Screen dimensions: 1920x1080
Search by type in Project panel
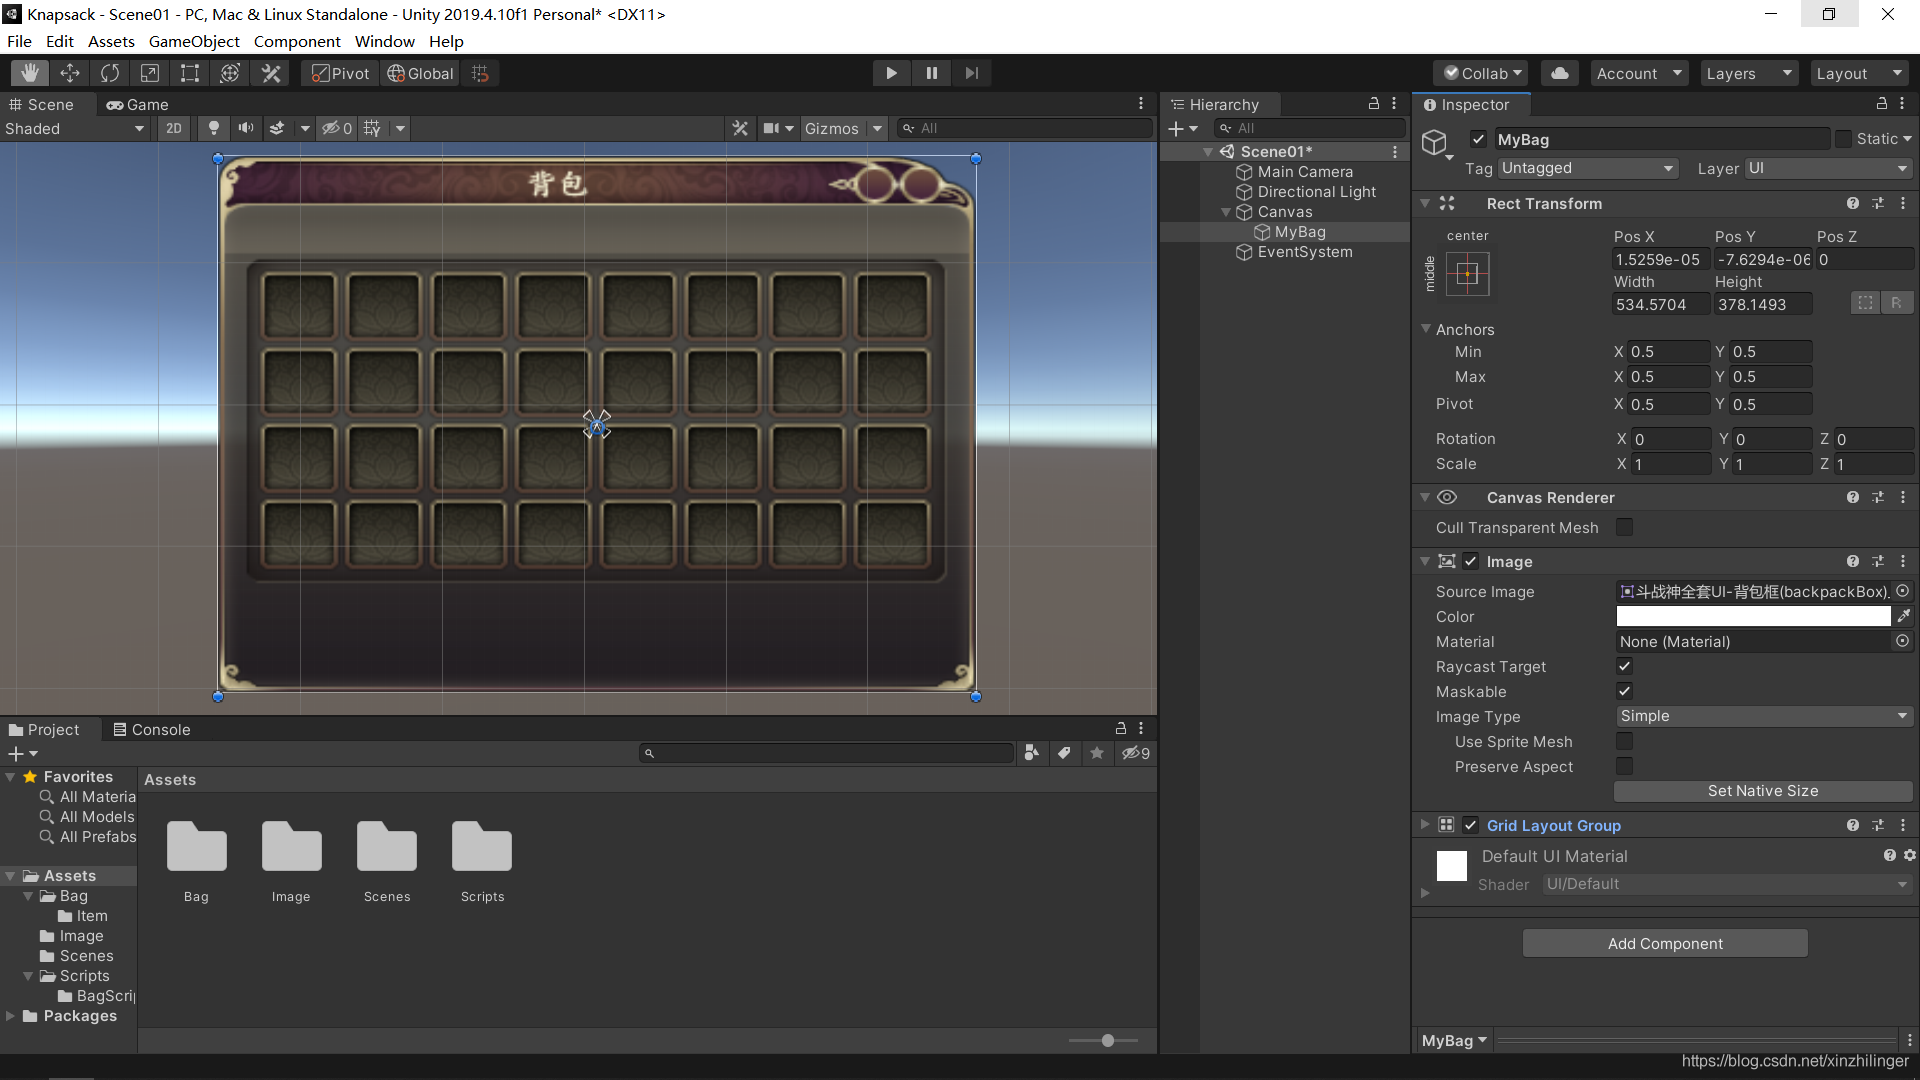[x=1031, y=753]
